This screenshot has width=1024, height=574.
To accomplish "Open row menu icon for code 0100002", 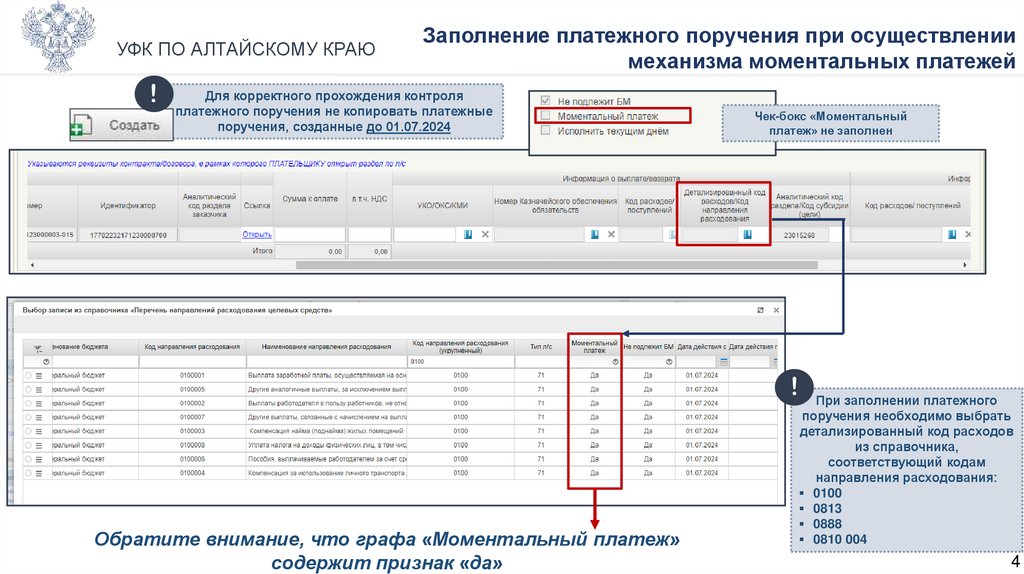I will point(39,404).
